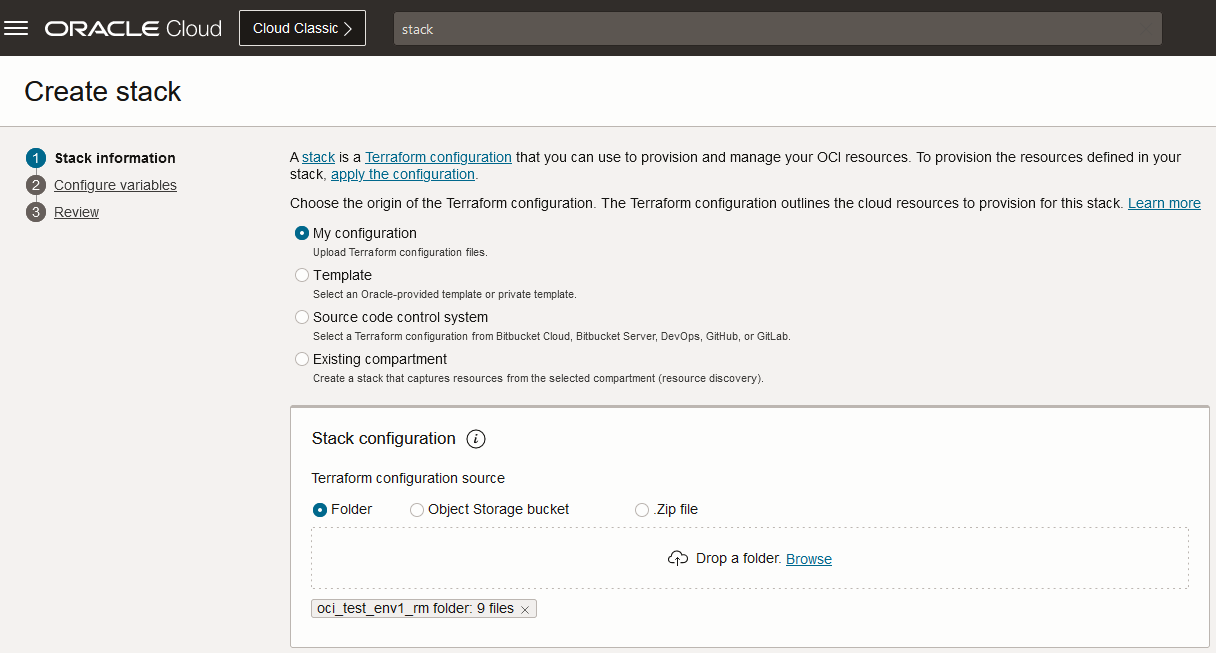Click the Drop a folder upload area
This screenshot has width=1216, height=653.
(750, 558)
